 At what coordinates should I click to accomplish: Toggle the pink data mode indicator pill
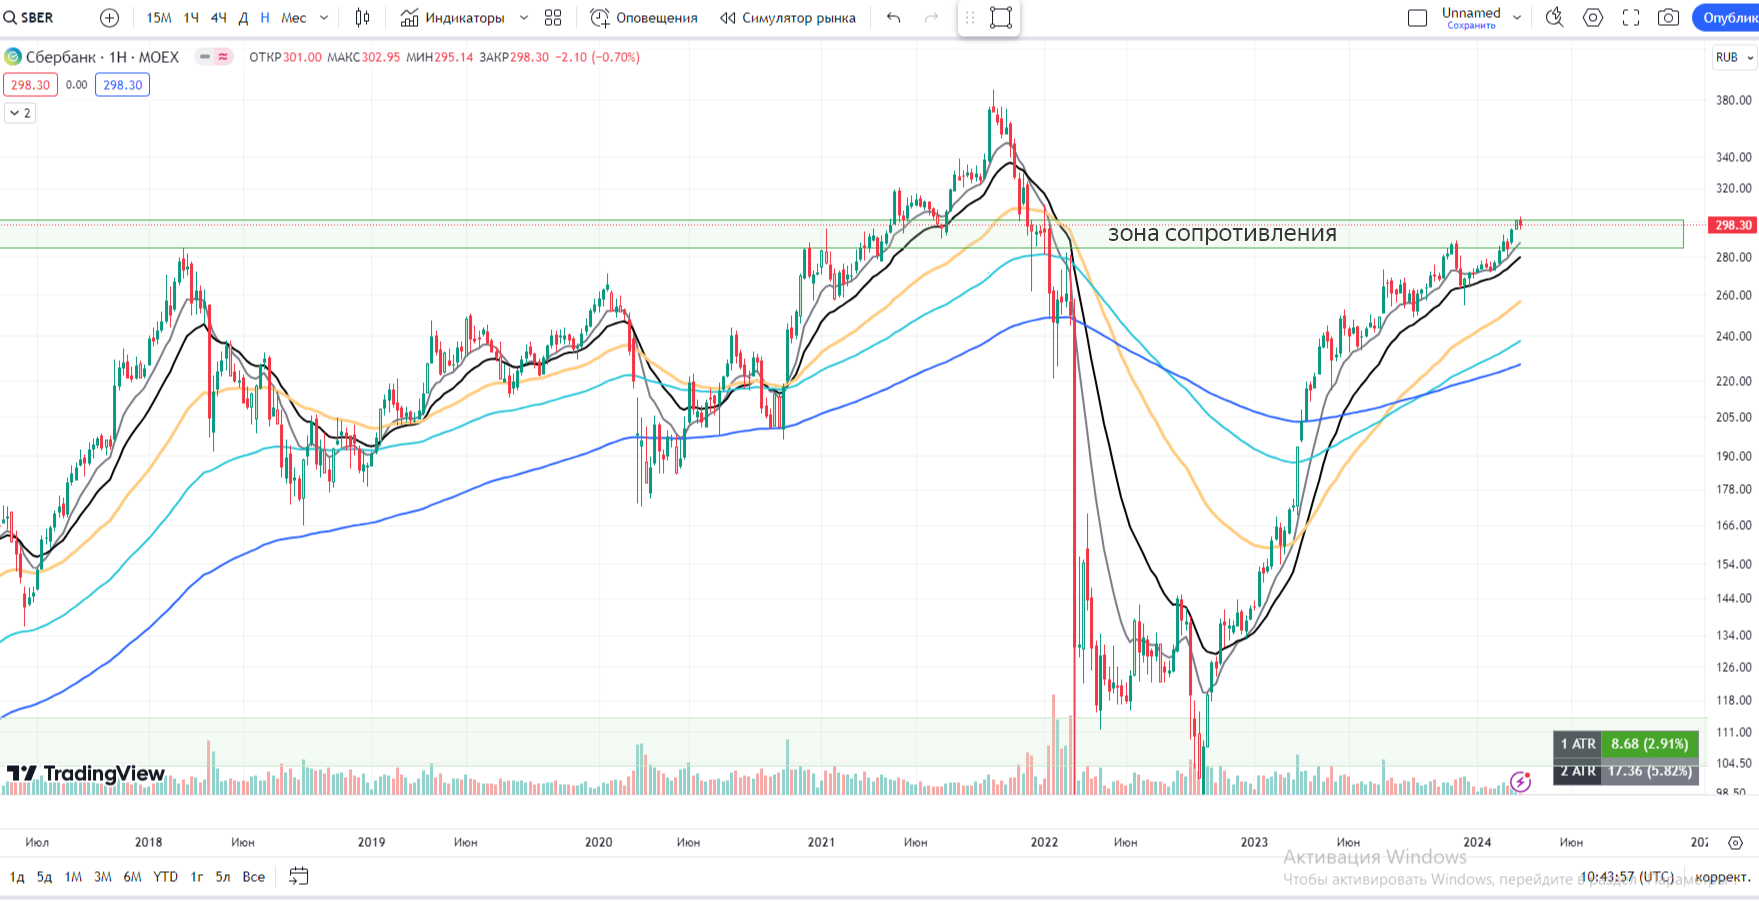coord(223,57)
